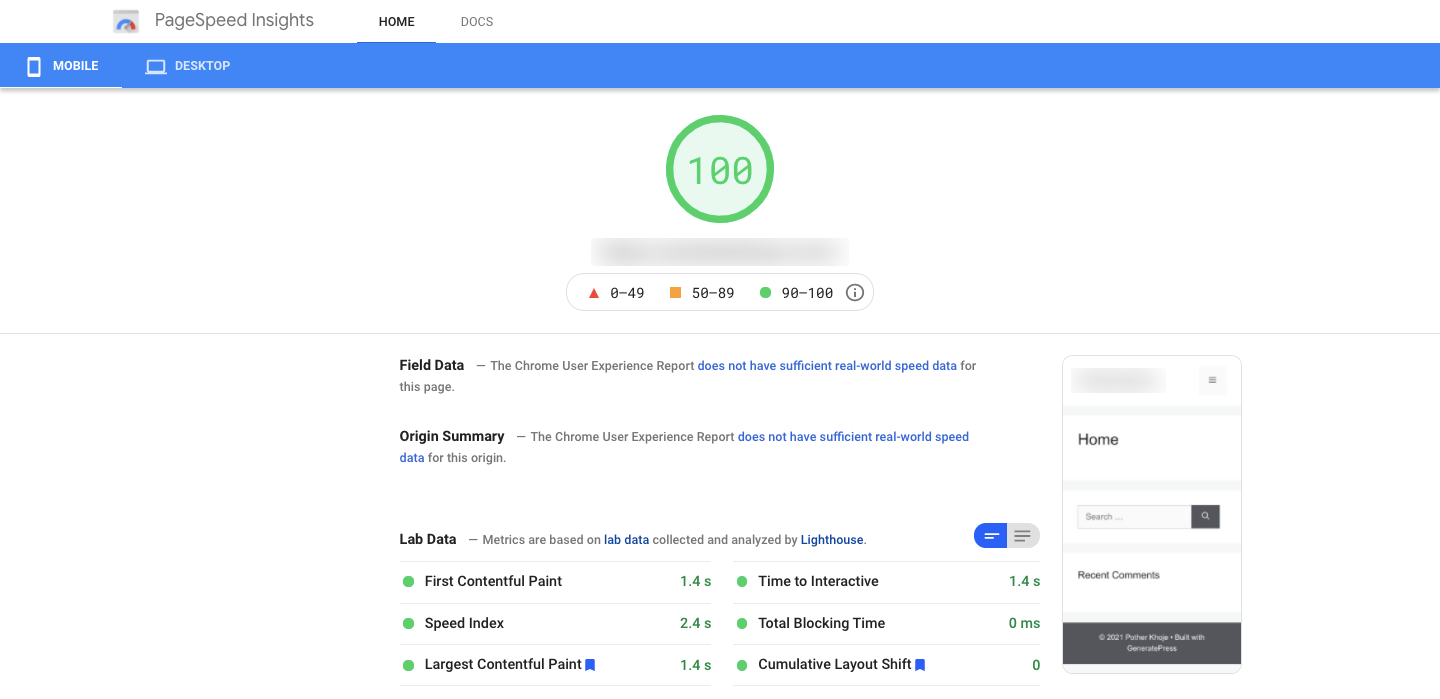1440x699 pixels.
Task: Click the 100 performance score gauge
Action: [720, 170]
